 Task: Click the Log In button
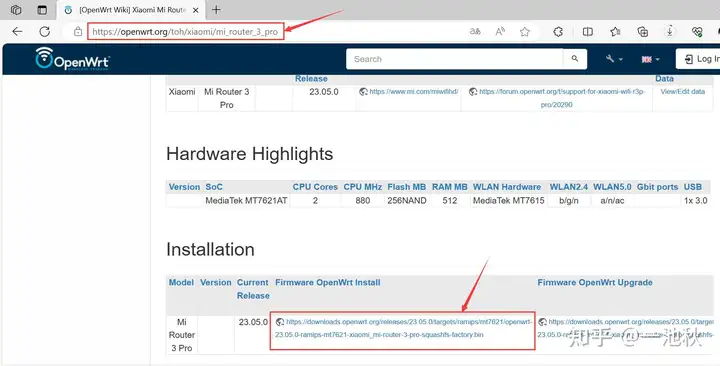[698, 59]
